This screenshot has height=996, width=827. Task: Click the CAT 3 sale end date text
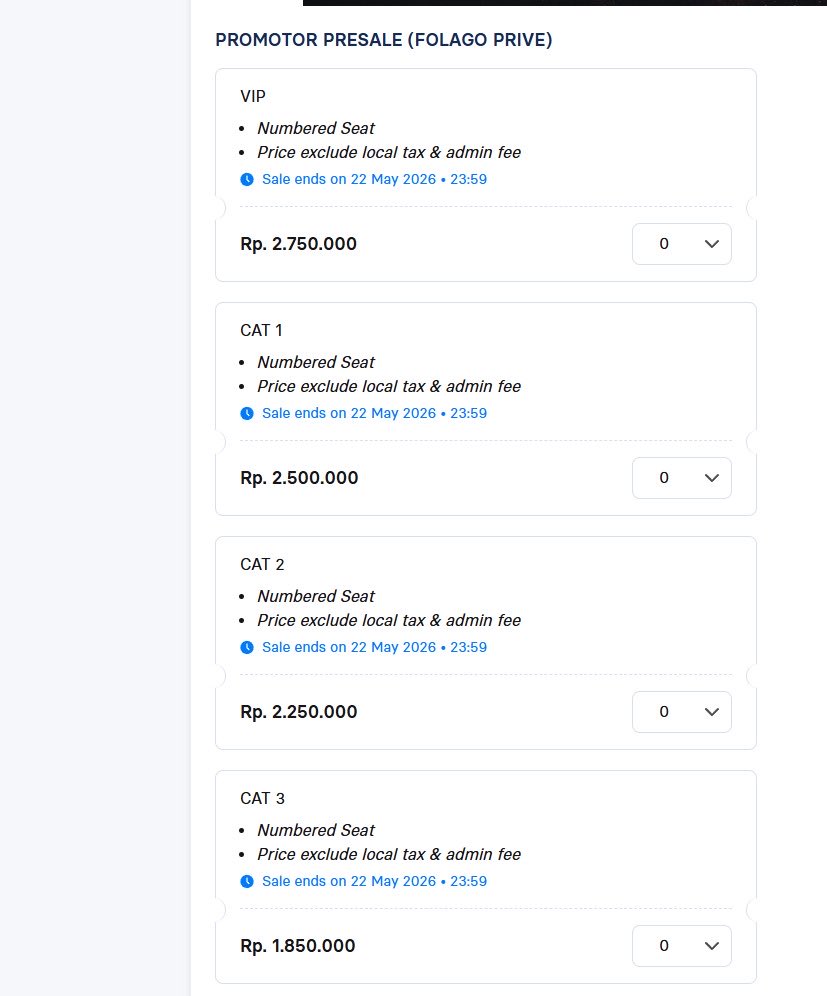point(374,881)
